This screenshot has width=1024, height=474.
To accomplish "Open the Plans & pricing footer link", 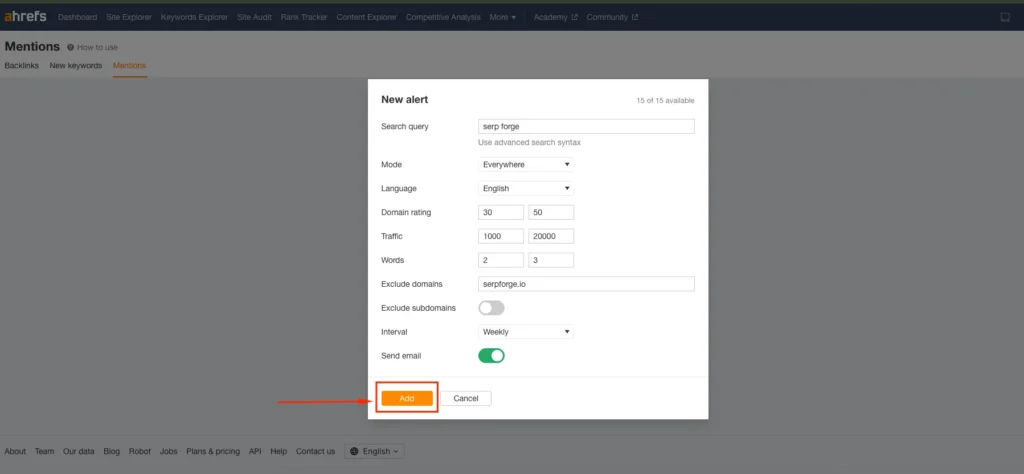I will [213, 451].
